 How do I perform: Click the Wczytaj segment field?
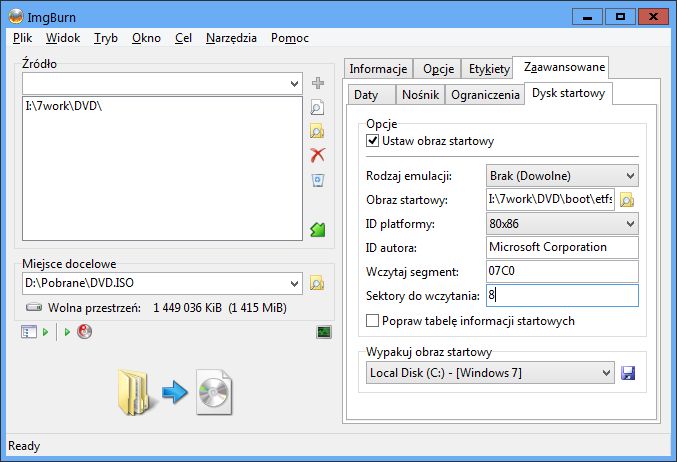[562, 272]
